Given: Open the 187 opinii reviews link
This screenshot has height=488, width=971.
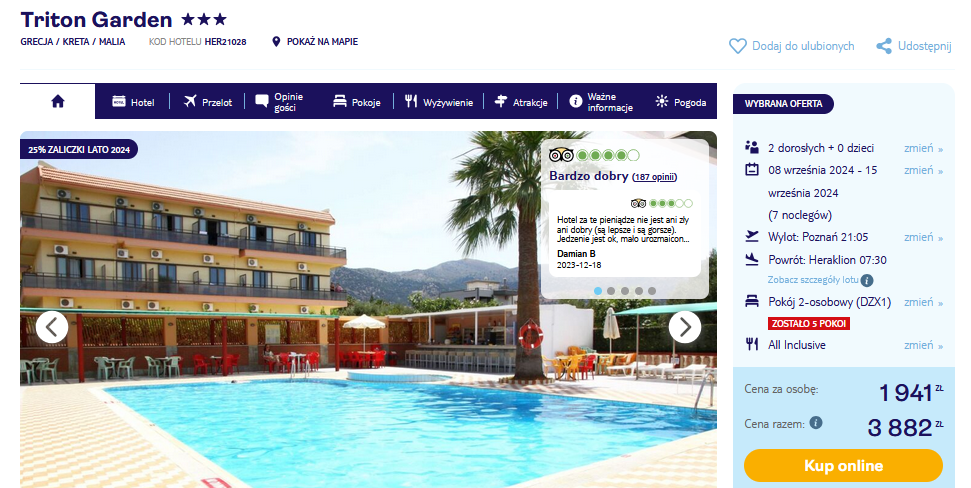Looking at the screenshot, I should (x=655, y=177).
